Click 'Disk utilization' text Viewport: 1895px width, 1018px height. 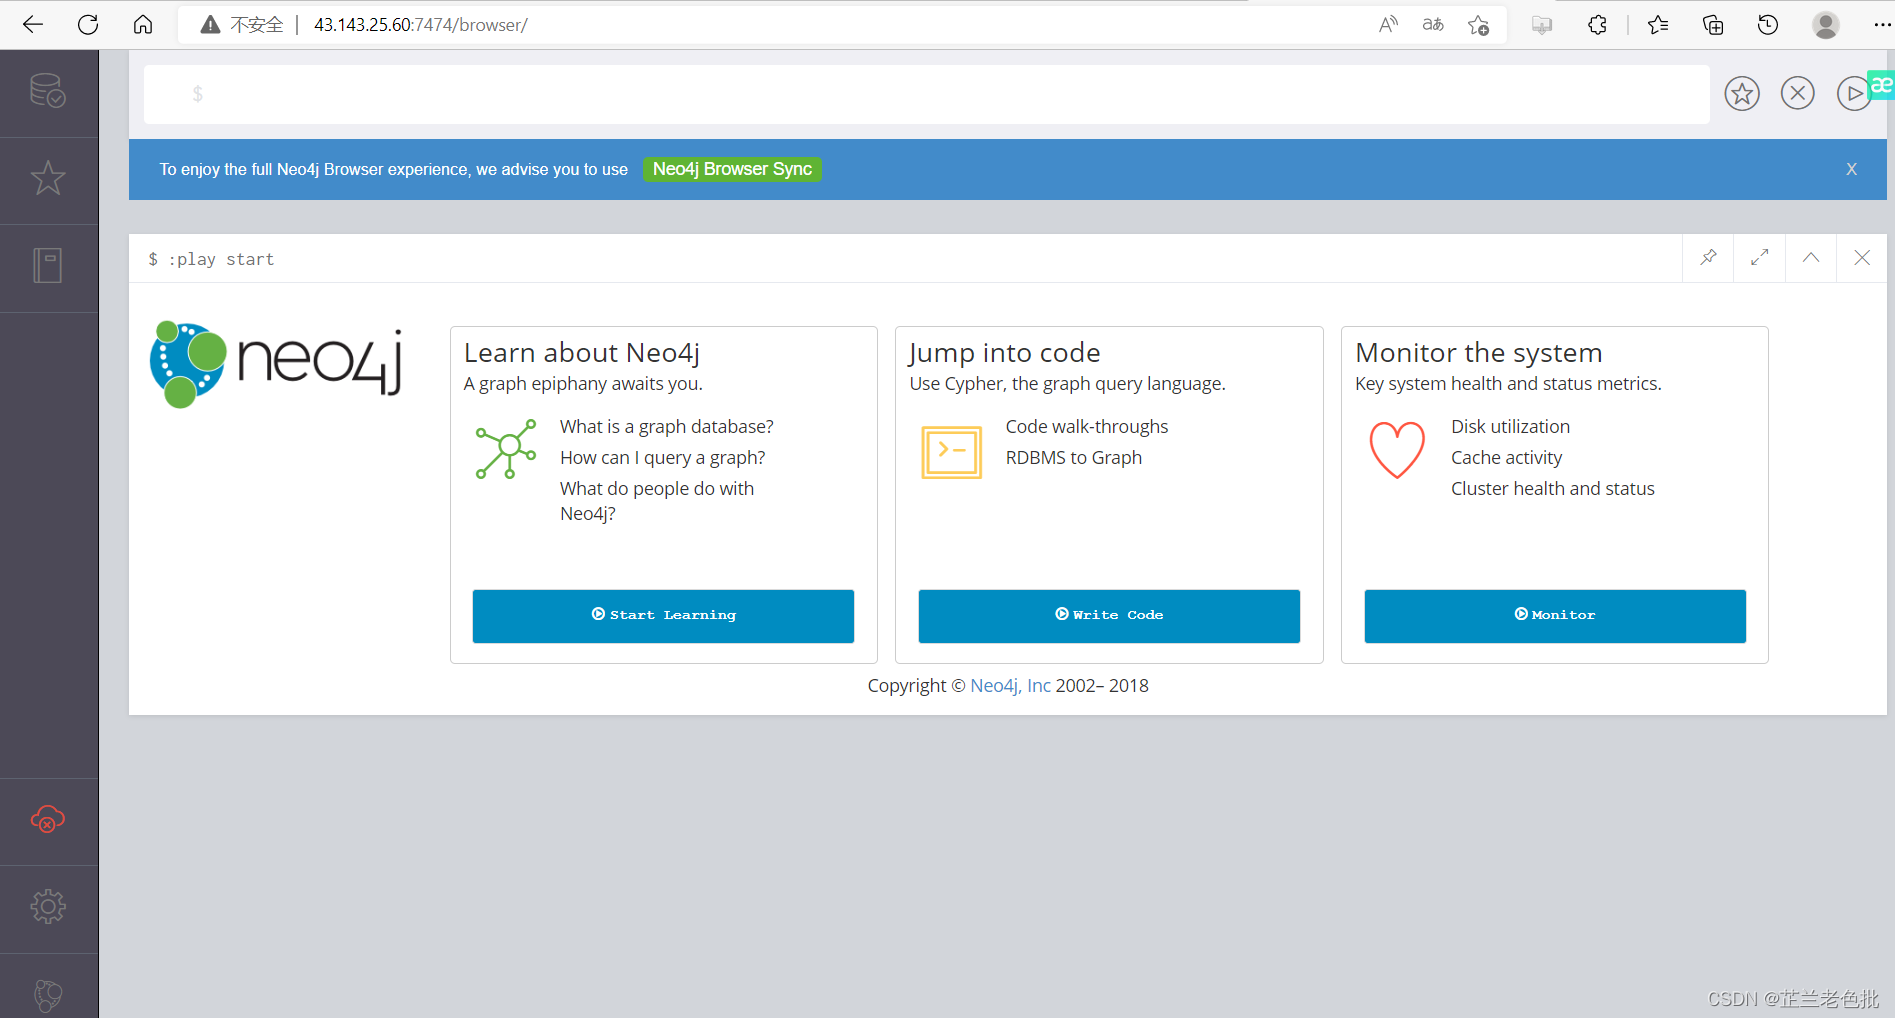pos(1511,427)
